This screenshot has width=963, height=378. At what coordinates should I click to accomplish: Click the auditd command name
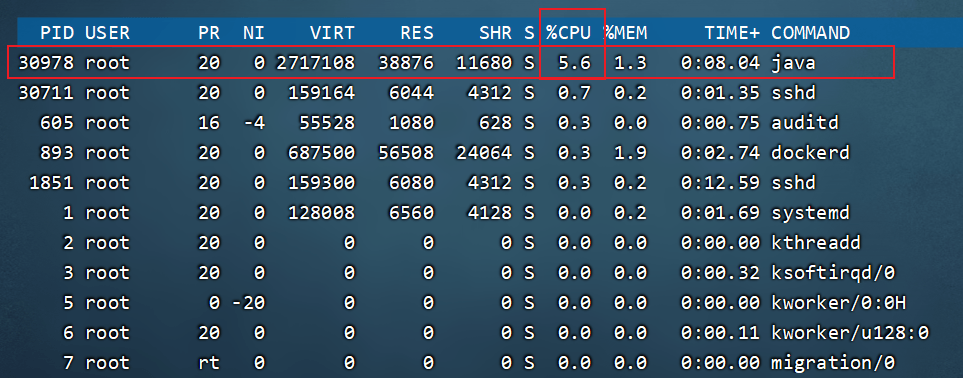tap(805, 123)
